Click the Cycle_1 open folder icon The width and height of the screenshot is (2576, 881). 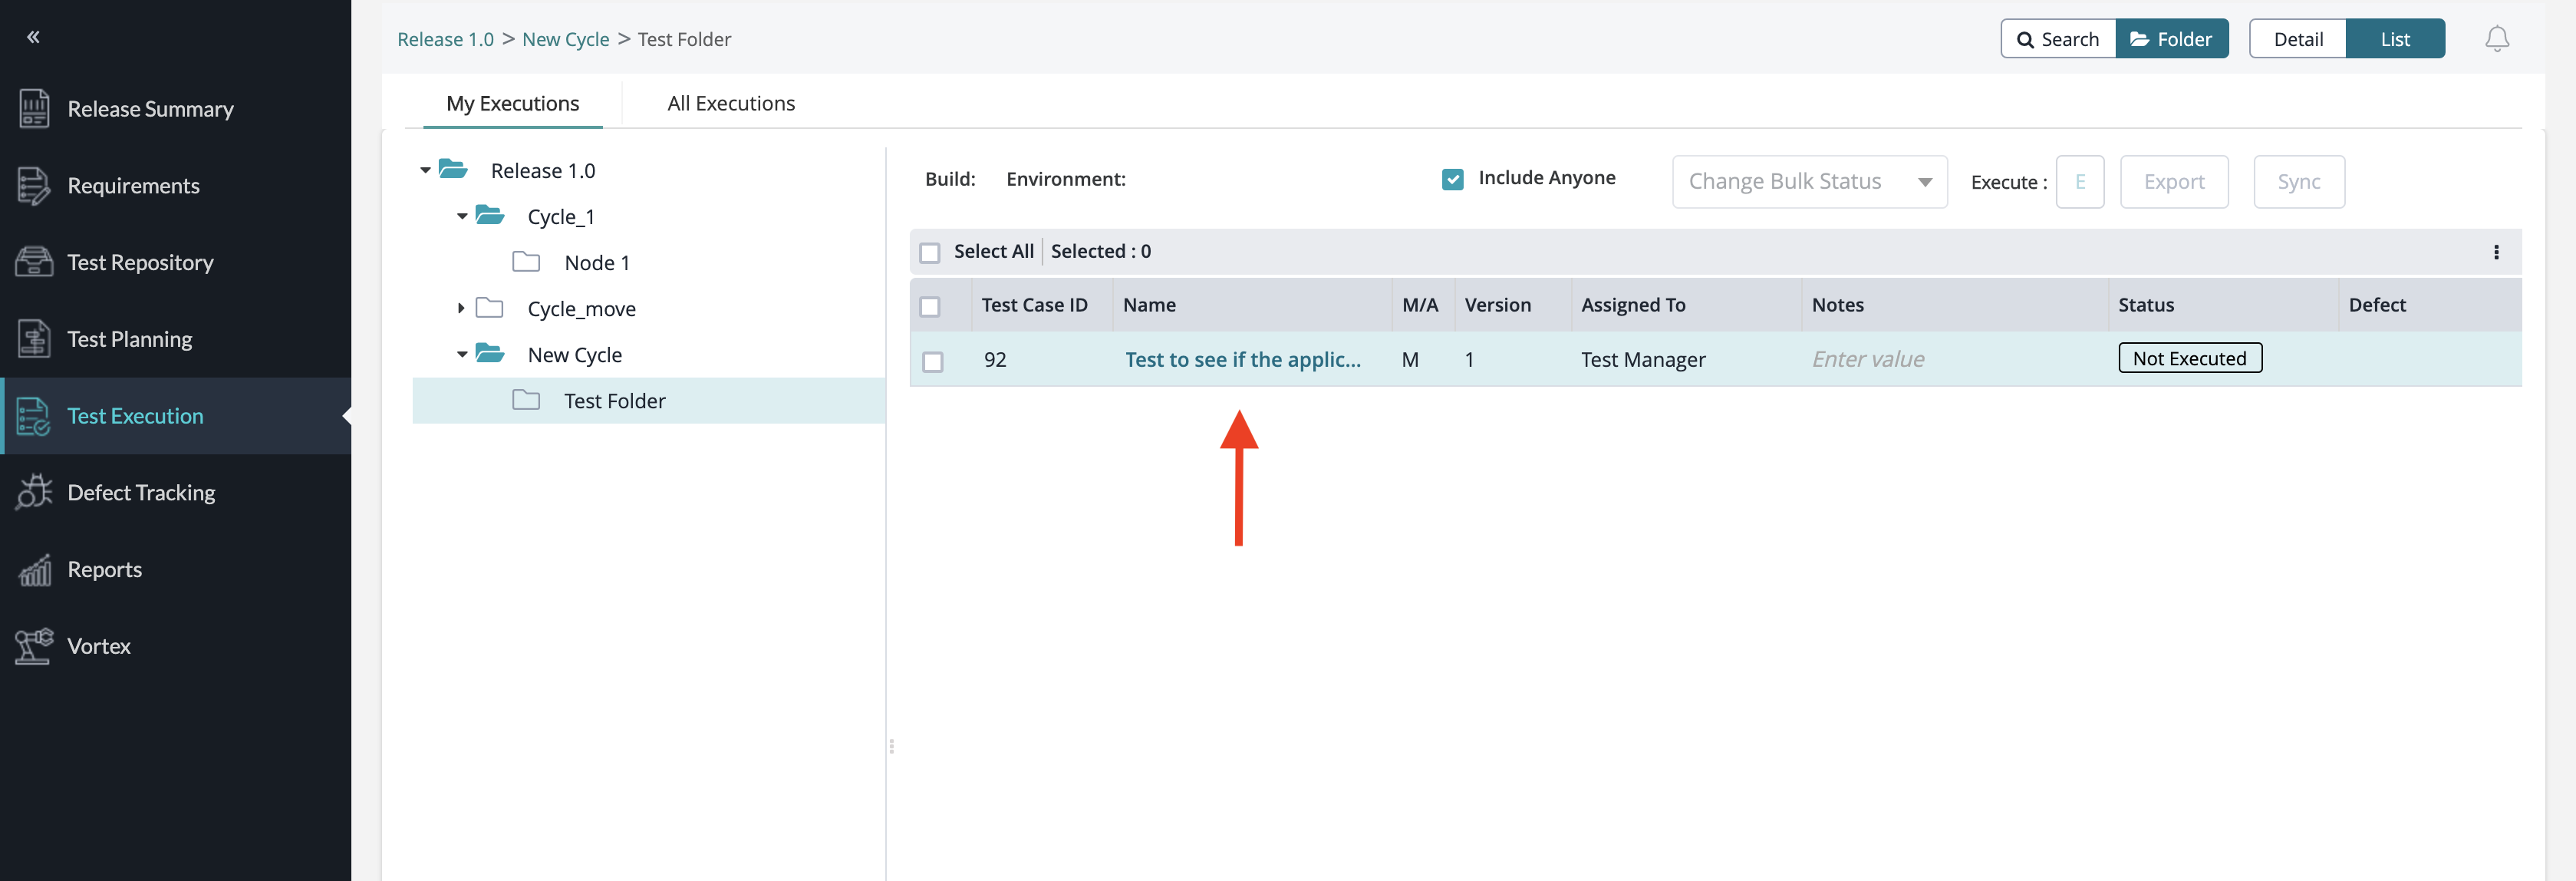tap(490, 215)
